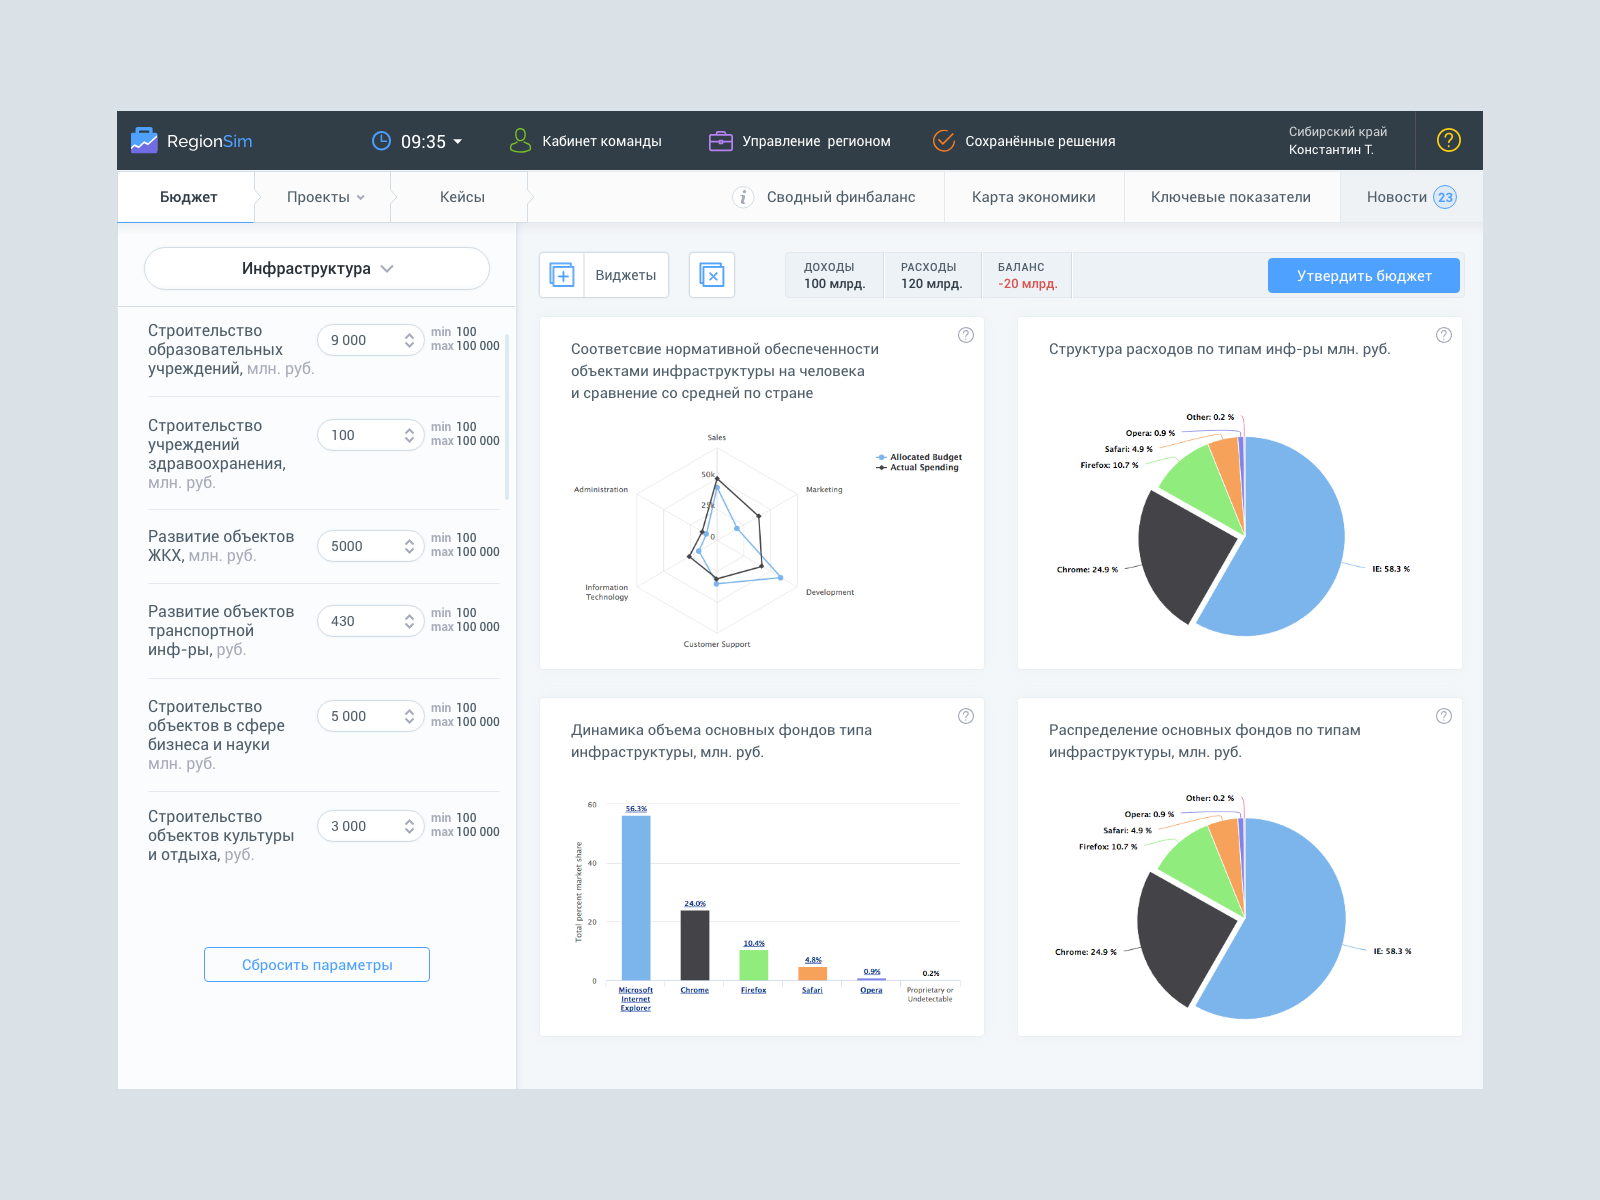The height and width of the screenshot is (1200, 1600).
Task: Click the 3 000 культуры и отдыха field
Action: pyautogui.click(x=371, y=826)
